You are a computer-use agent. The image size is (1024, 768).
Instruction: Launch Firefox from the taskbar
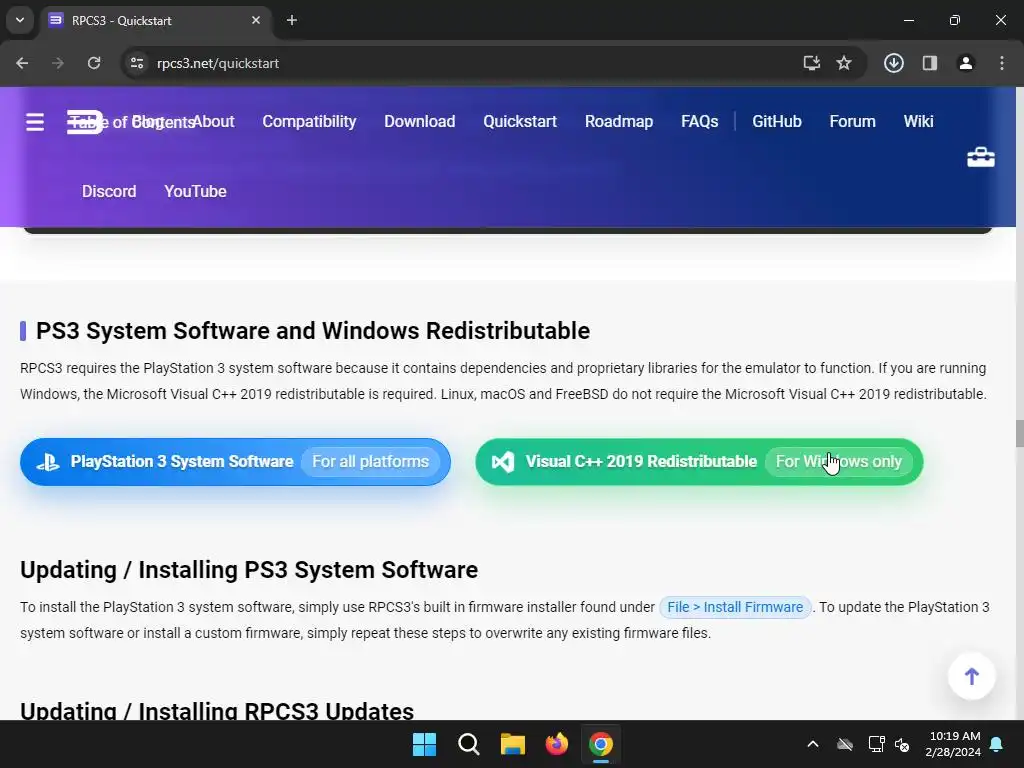point(556,744)
